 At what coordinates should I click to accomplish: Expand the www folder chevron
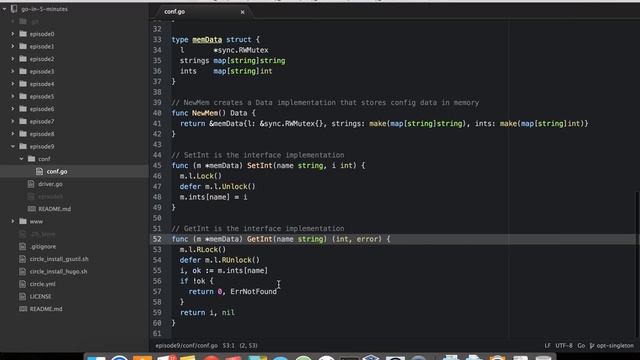(x=13, y=221)
